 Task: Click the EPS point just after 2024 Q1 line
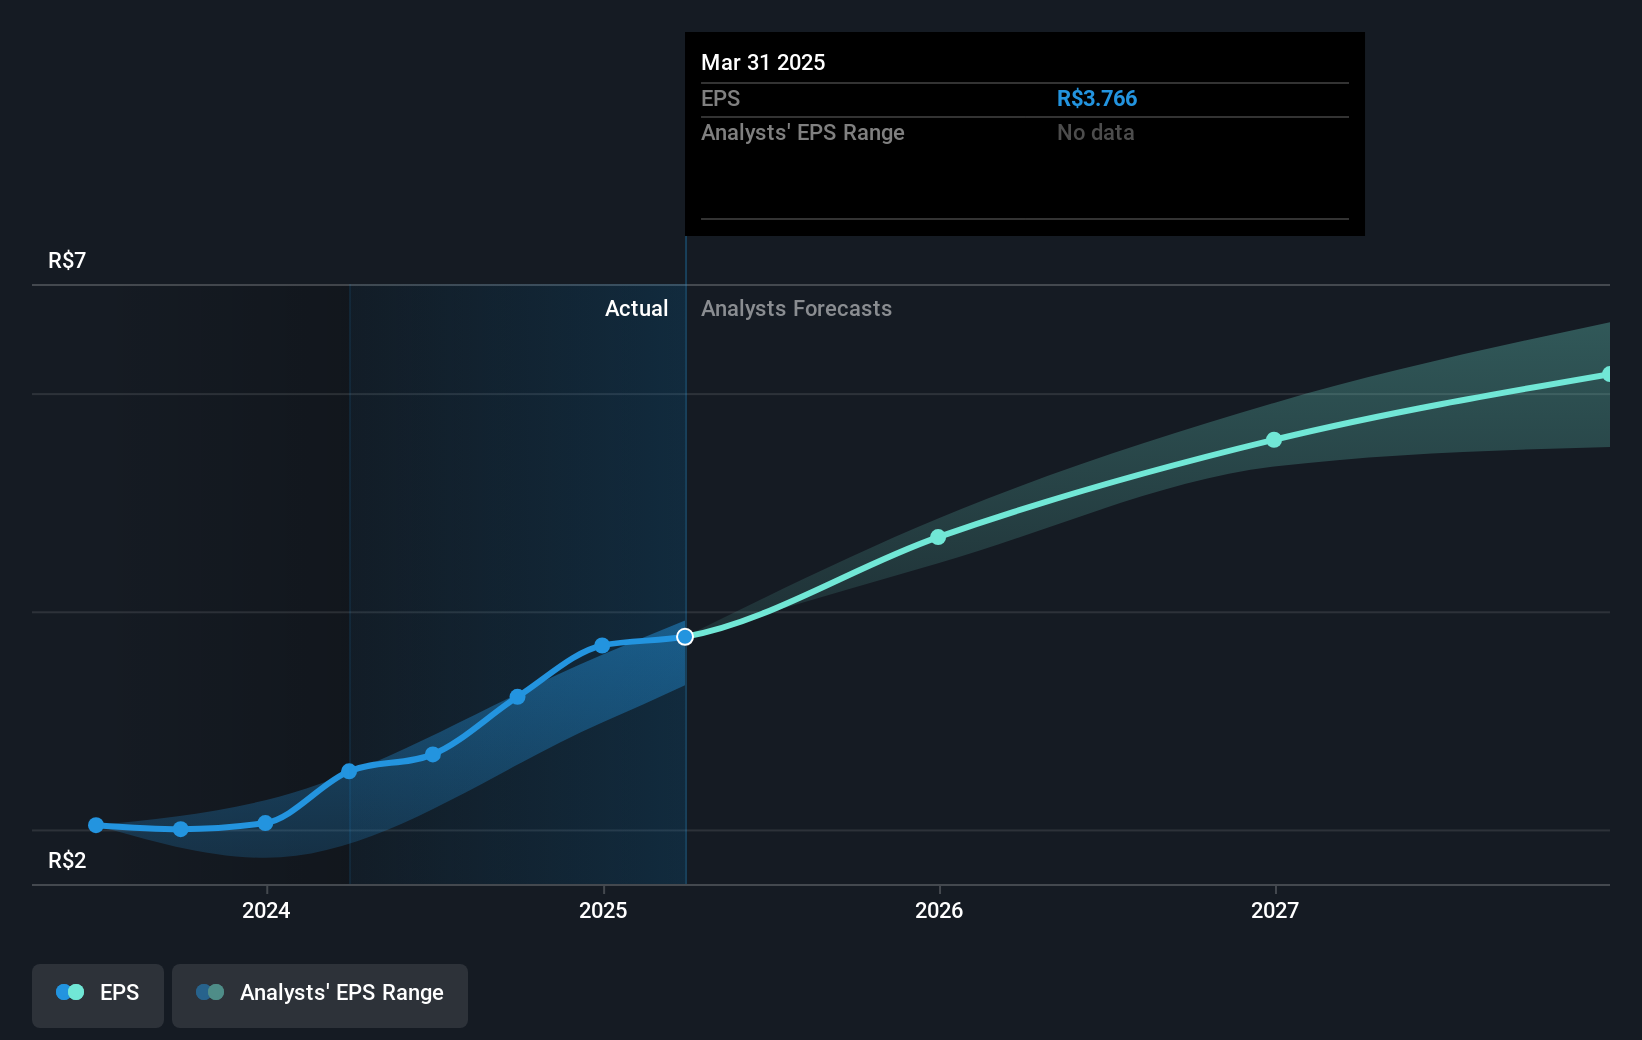click(349, 771)
